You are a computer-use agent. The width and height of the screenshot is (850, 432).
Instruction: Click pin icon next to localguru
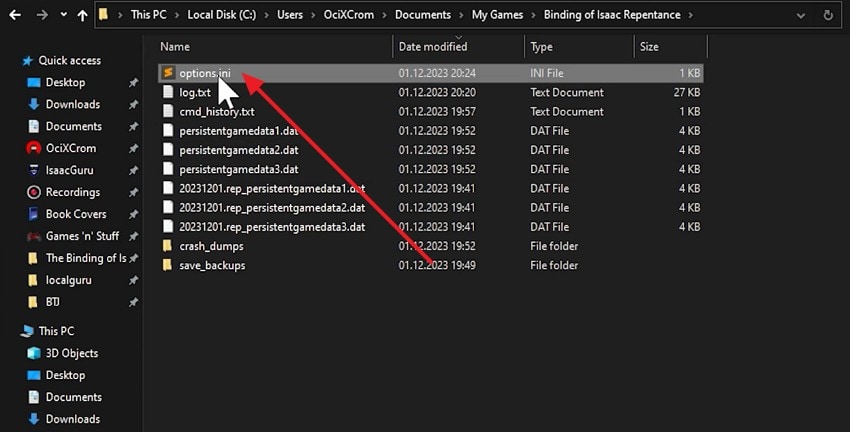pyautogui.click(x=133, y=280)
